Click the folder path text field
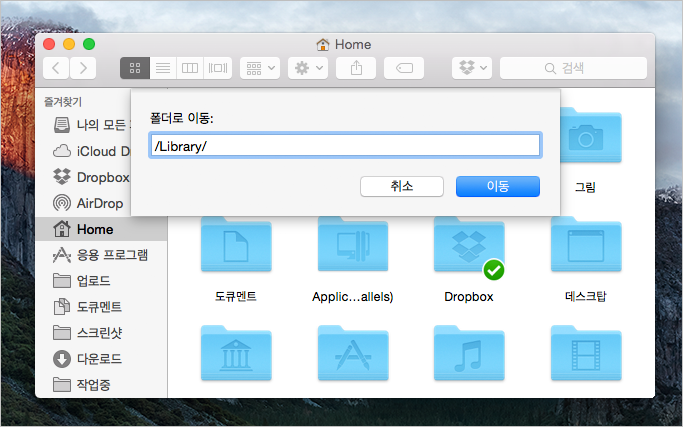This screenshot has width=683, height=427. 345,145
